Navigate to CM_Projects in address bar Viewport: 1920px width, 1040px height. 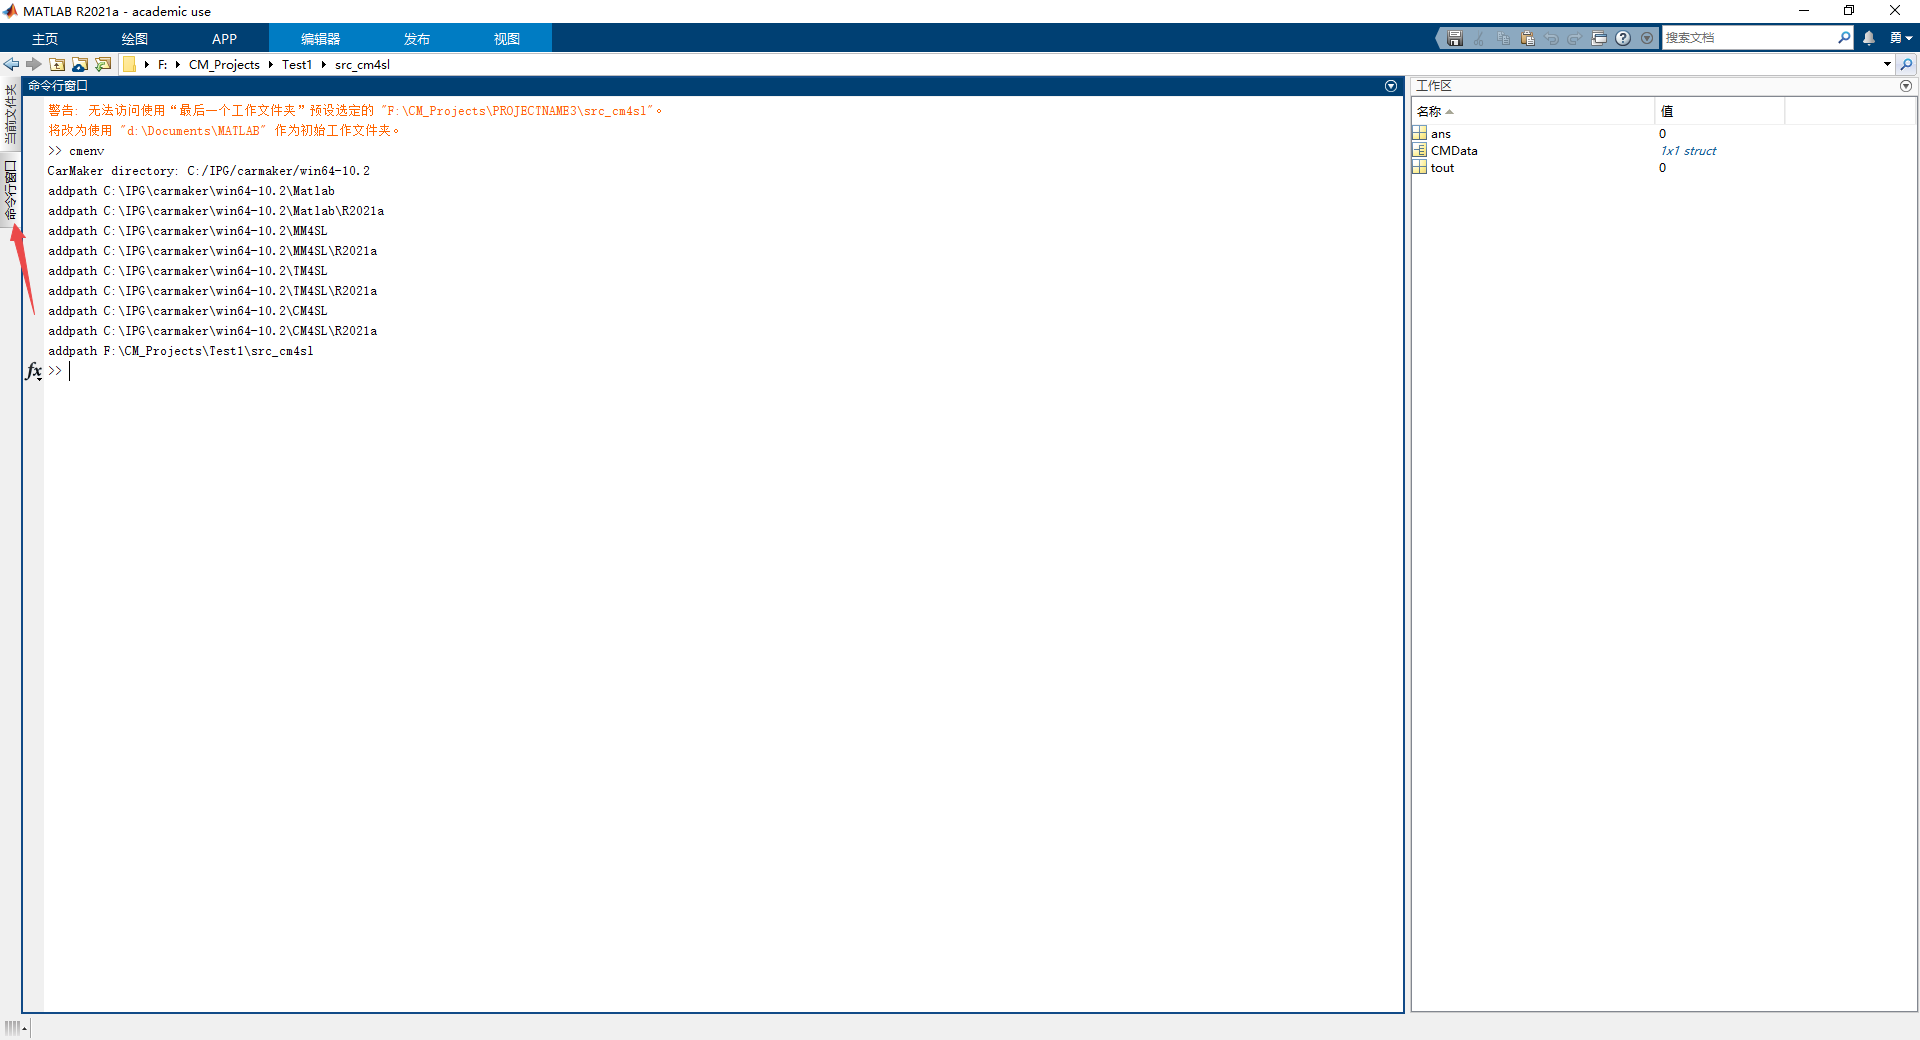click(224, 64)
